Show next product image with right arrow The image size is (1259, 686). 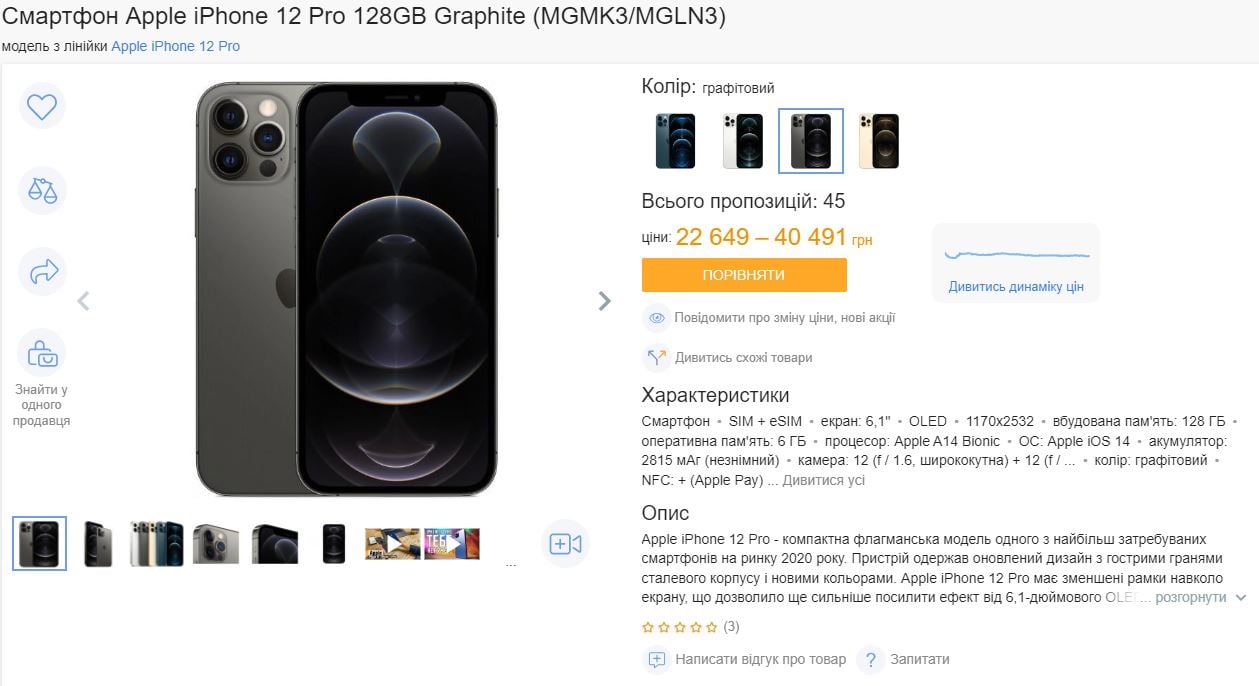pyautogui.click(x=604, y=301)
